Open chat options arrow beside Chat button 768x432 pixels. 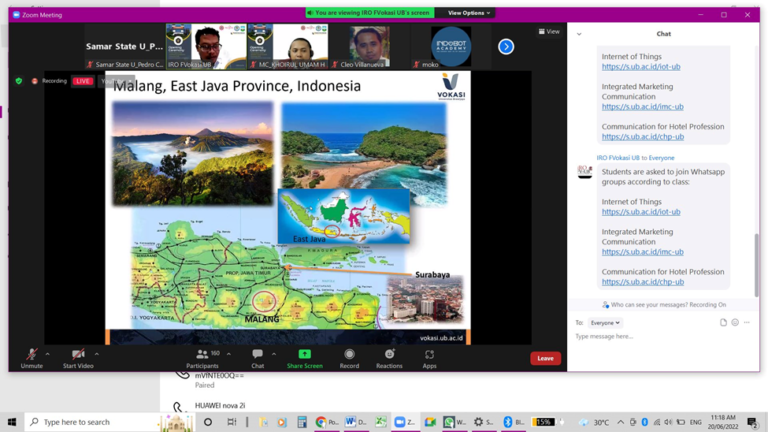pos(274,354)
